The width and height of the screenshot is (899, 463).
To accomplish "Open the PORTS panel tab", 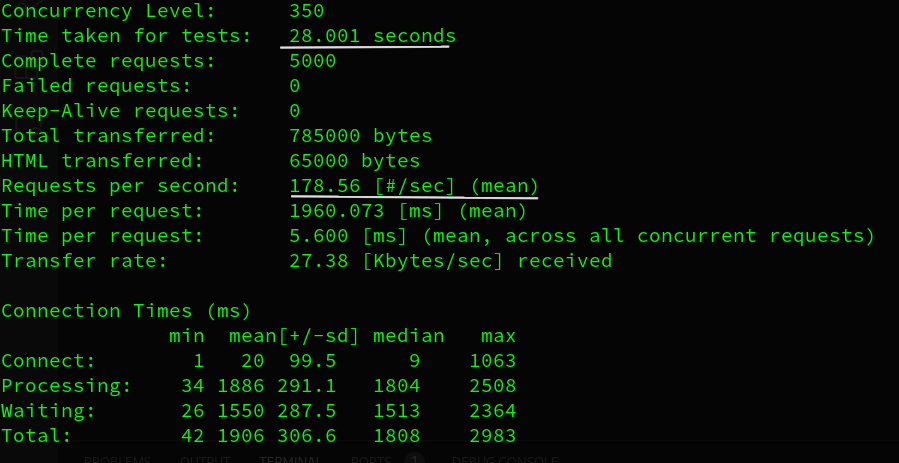I will click(x=371, y=460).
